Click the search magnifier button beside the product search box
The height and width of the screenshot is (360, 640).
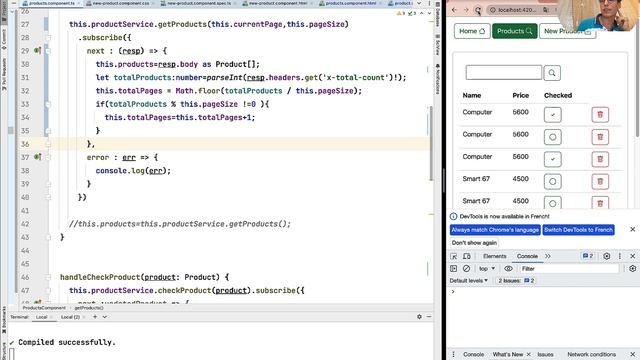tap(552, 73)
